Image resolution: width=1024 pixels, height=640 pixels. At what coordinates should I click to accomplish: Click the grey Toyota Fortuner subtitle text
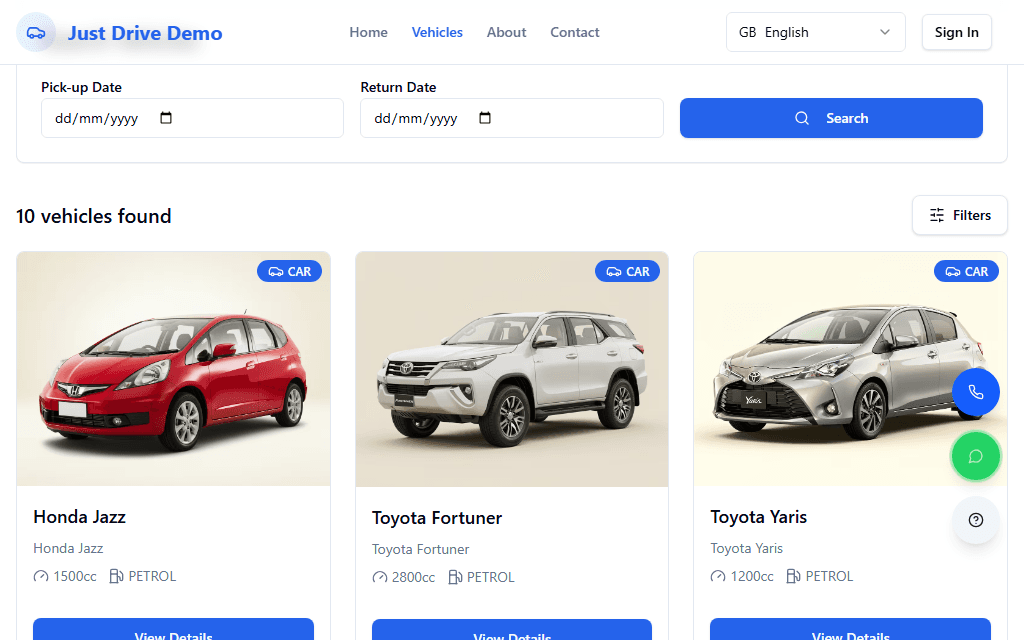click(x=421, y=549)
